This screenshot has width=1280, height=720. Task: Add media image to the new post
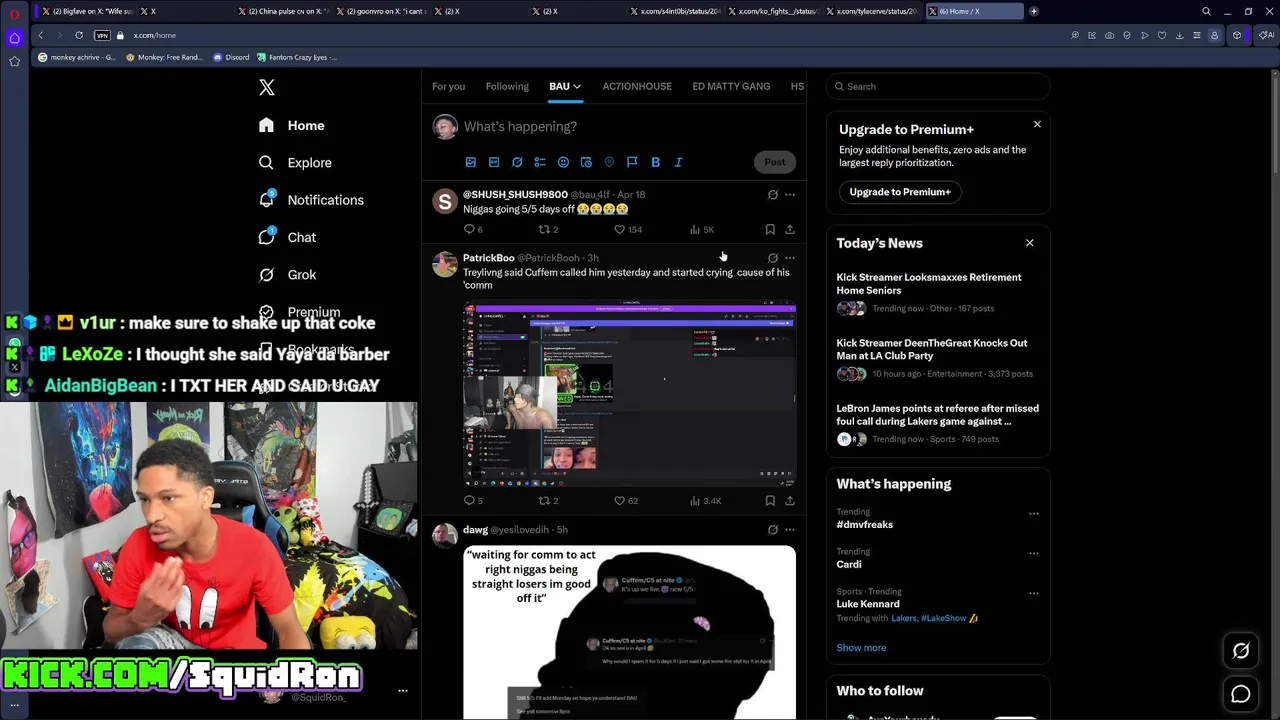(x=471, y=162)
